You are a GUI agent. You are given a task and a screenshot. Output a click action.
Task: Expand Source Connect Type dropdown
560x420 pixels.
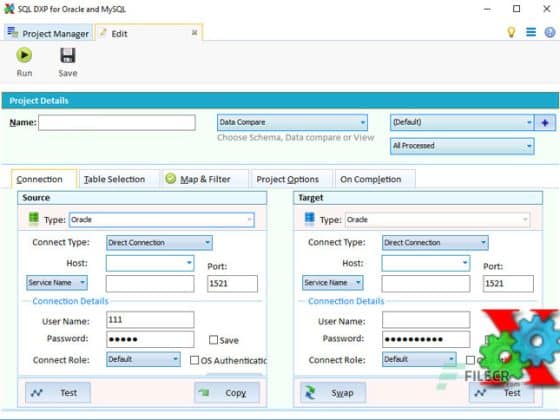pyautogui.click(x=159, y=243)
